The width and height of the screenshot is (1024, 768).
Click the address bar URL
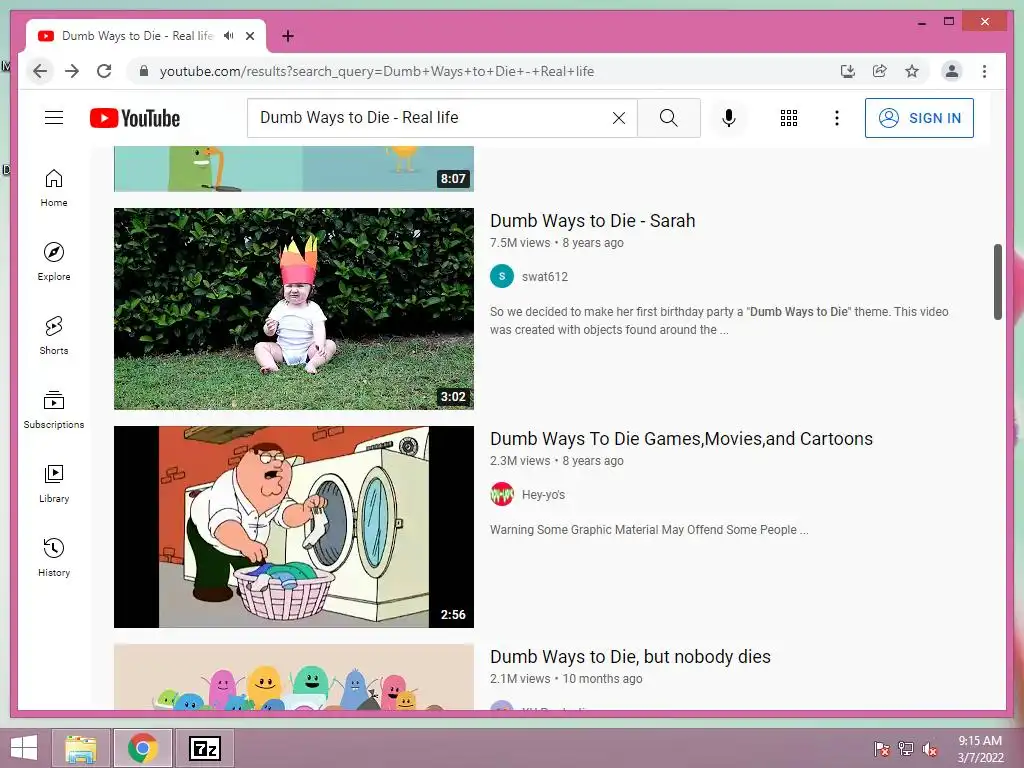click(377, 71)
